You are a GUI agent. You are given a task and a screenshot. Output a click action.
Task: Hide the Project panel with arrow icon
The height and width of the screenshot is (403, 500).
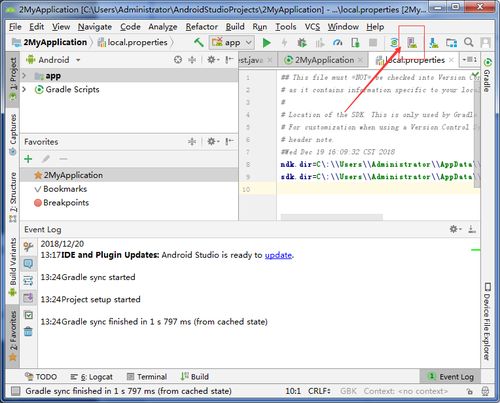click(x=229, y=60)
